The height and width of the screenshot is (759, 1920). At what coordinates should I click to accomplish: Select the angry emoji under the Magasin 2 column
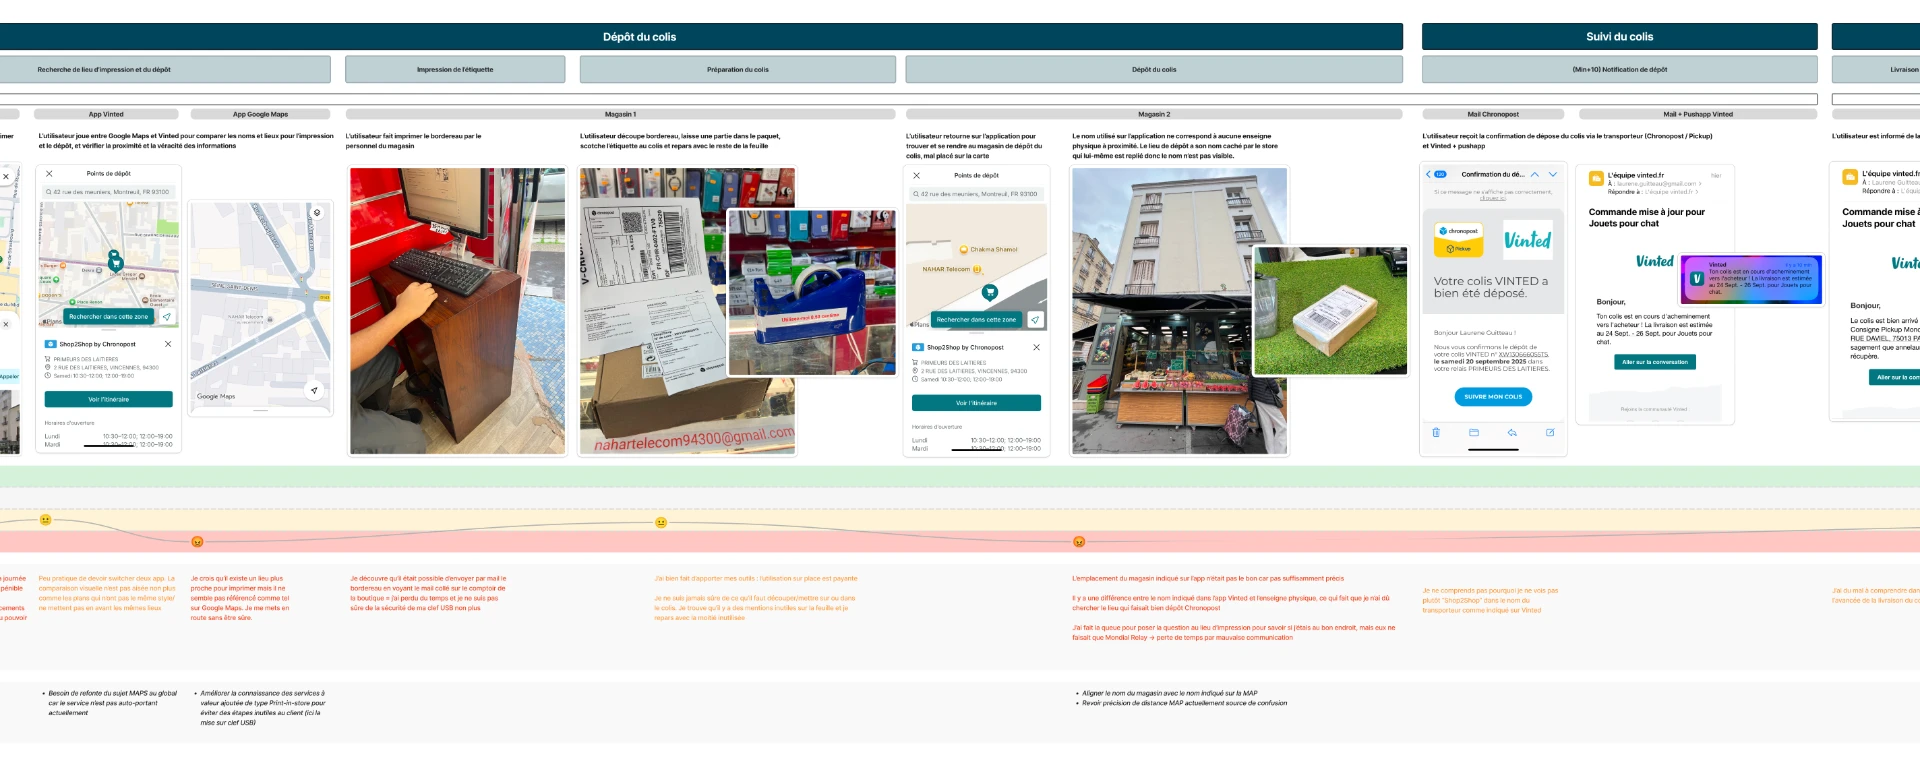click(1079, 542)
